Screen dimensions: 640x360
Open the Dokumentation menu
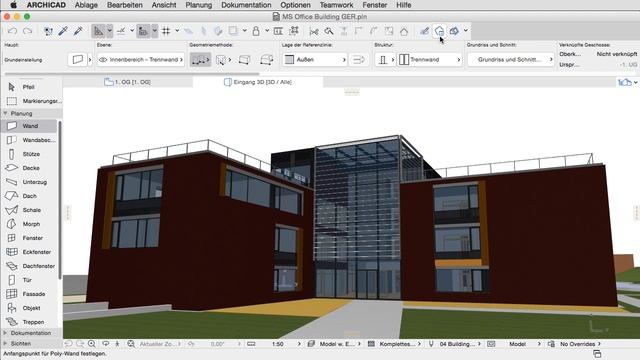click(x=246, y=5)
